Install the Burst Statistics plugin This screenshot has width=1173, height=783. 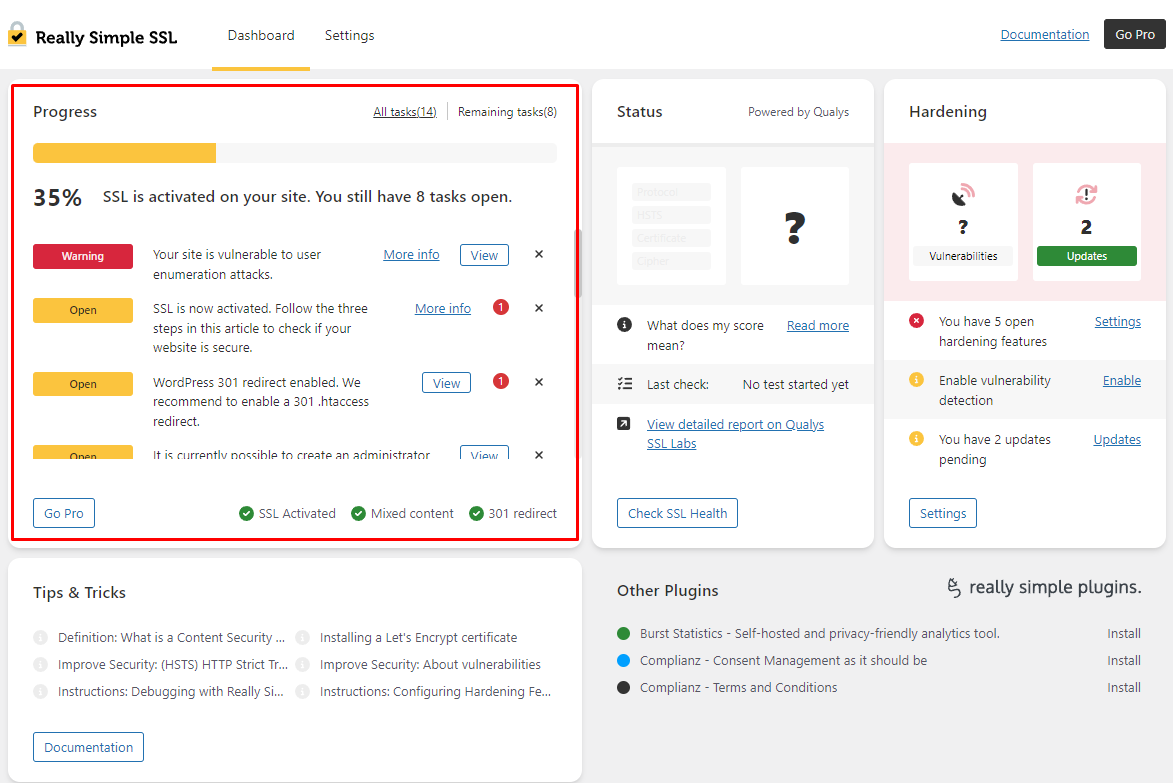1124,633
